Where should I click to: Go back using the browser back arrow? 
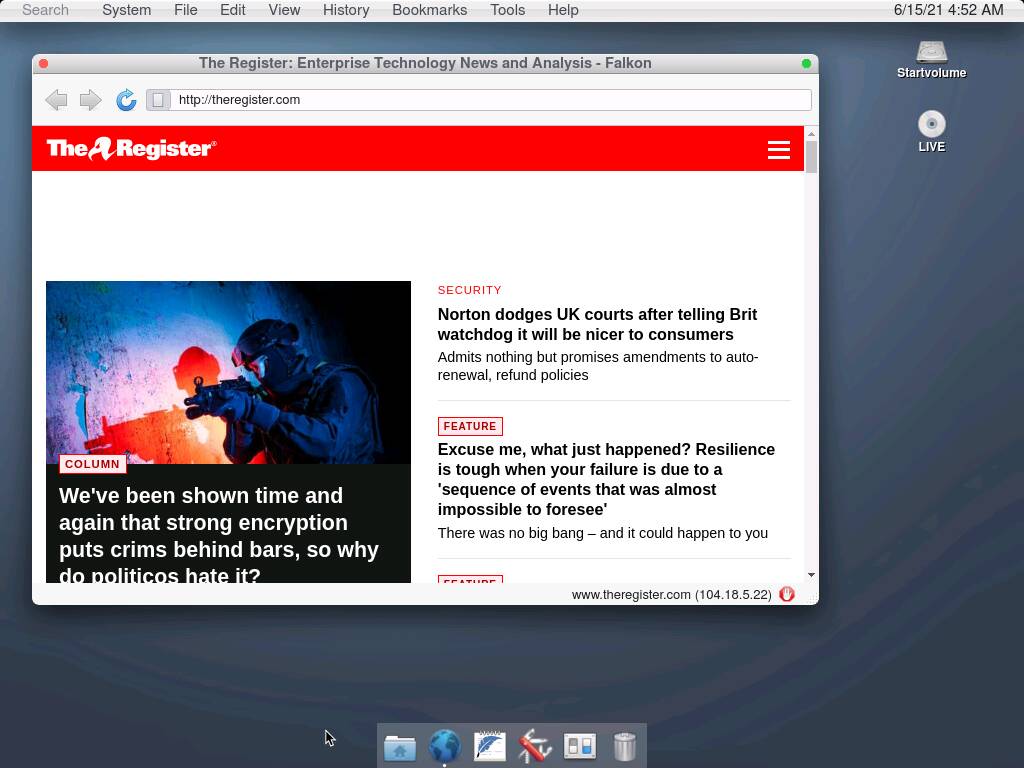pos(57,100)
